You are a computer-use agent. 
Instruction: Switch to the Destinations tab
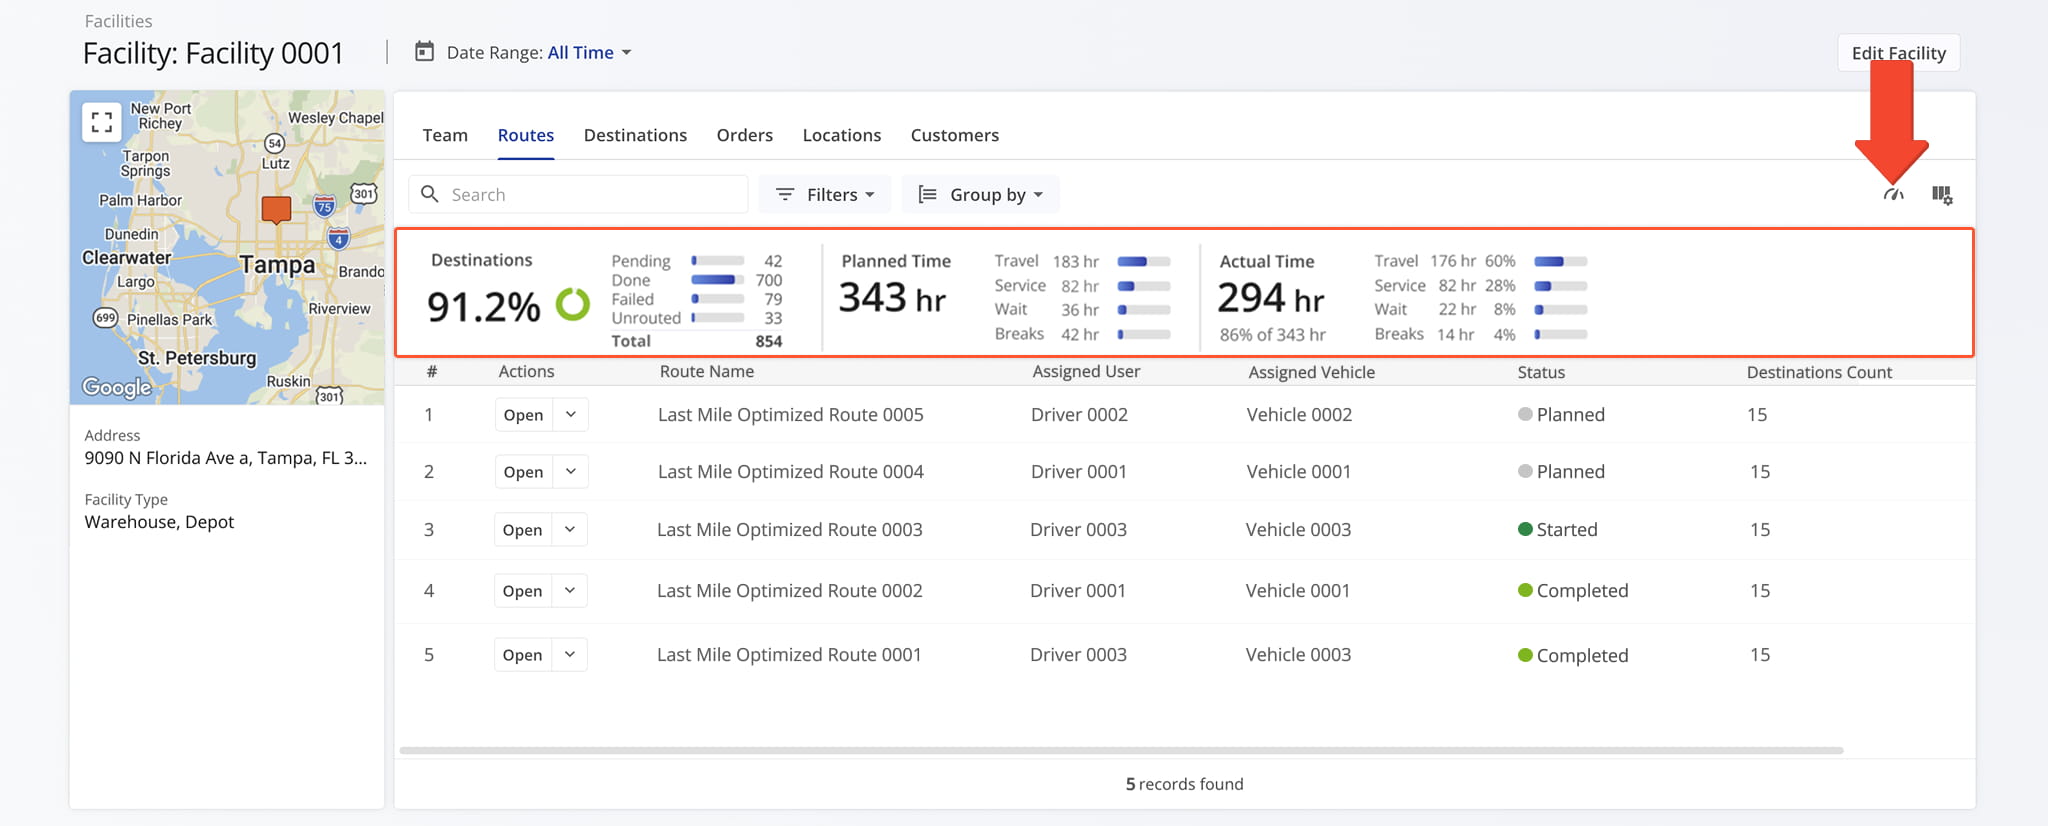tap(635, 135)
